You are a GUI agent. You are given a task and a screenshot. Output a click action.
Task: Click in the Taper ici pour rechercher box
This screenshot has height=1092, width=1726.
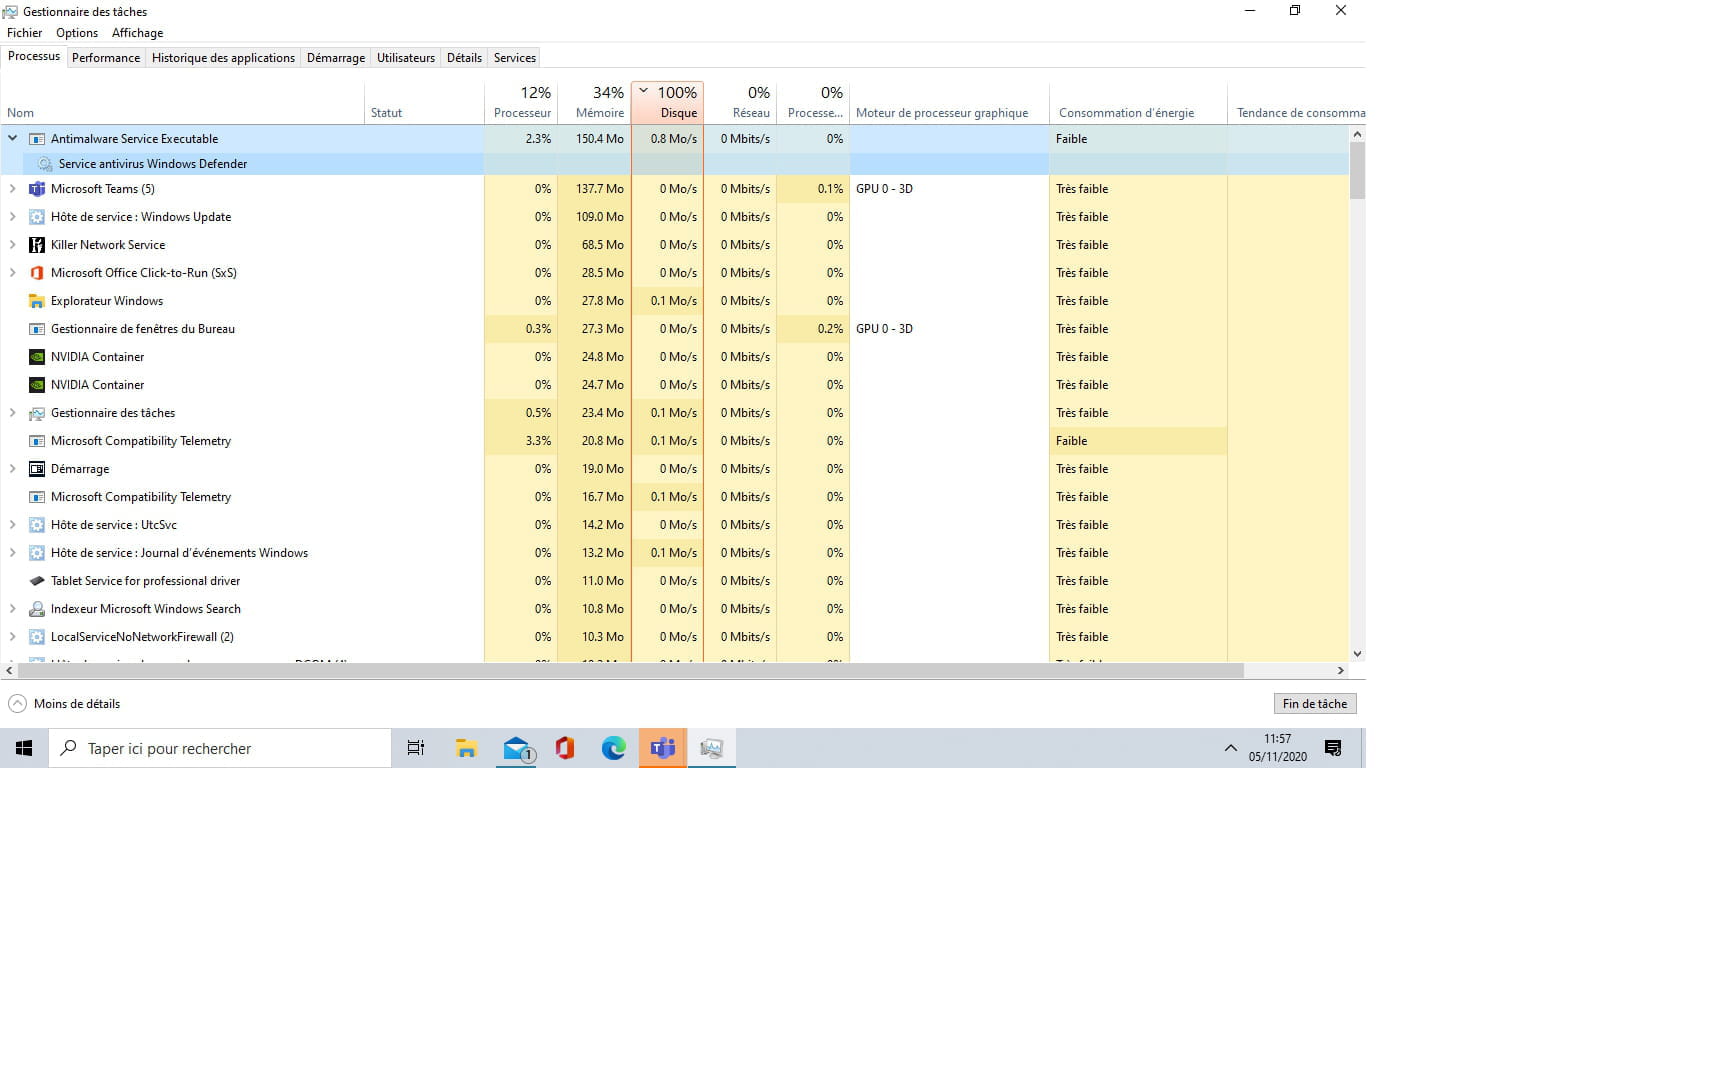tap(220, 748)
